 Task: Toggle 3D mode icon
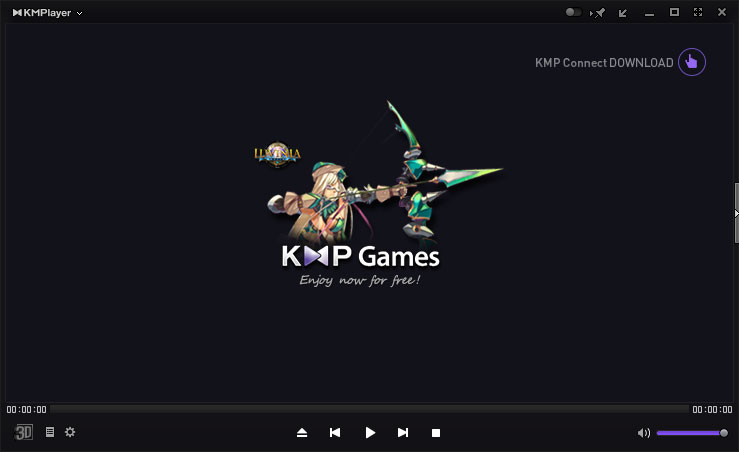[x=24, y=432]
